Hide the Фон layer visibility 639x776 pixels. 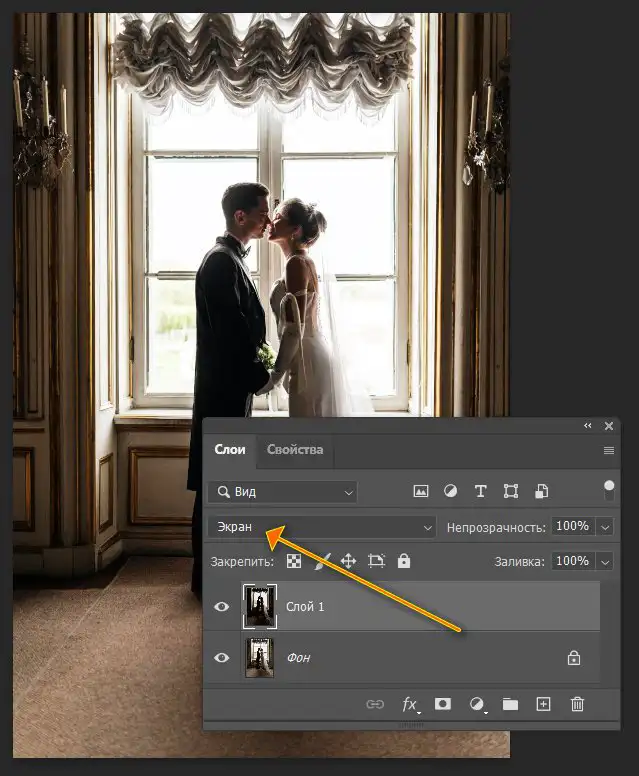click(221, 658)
